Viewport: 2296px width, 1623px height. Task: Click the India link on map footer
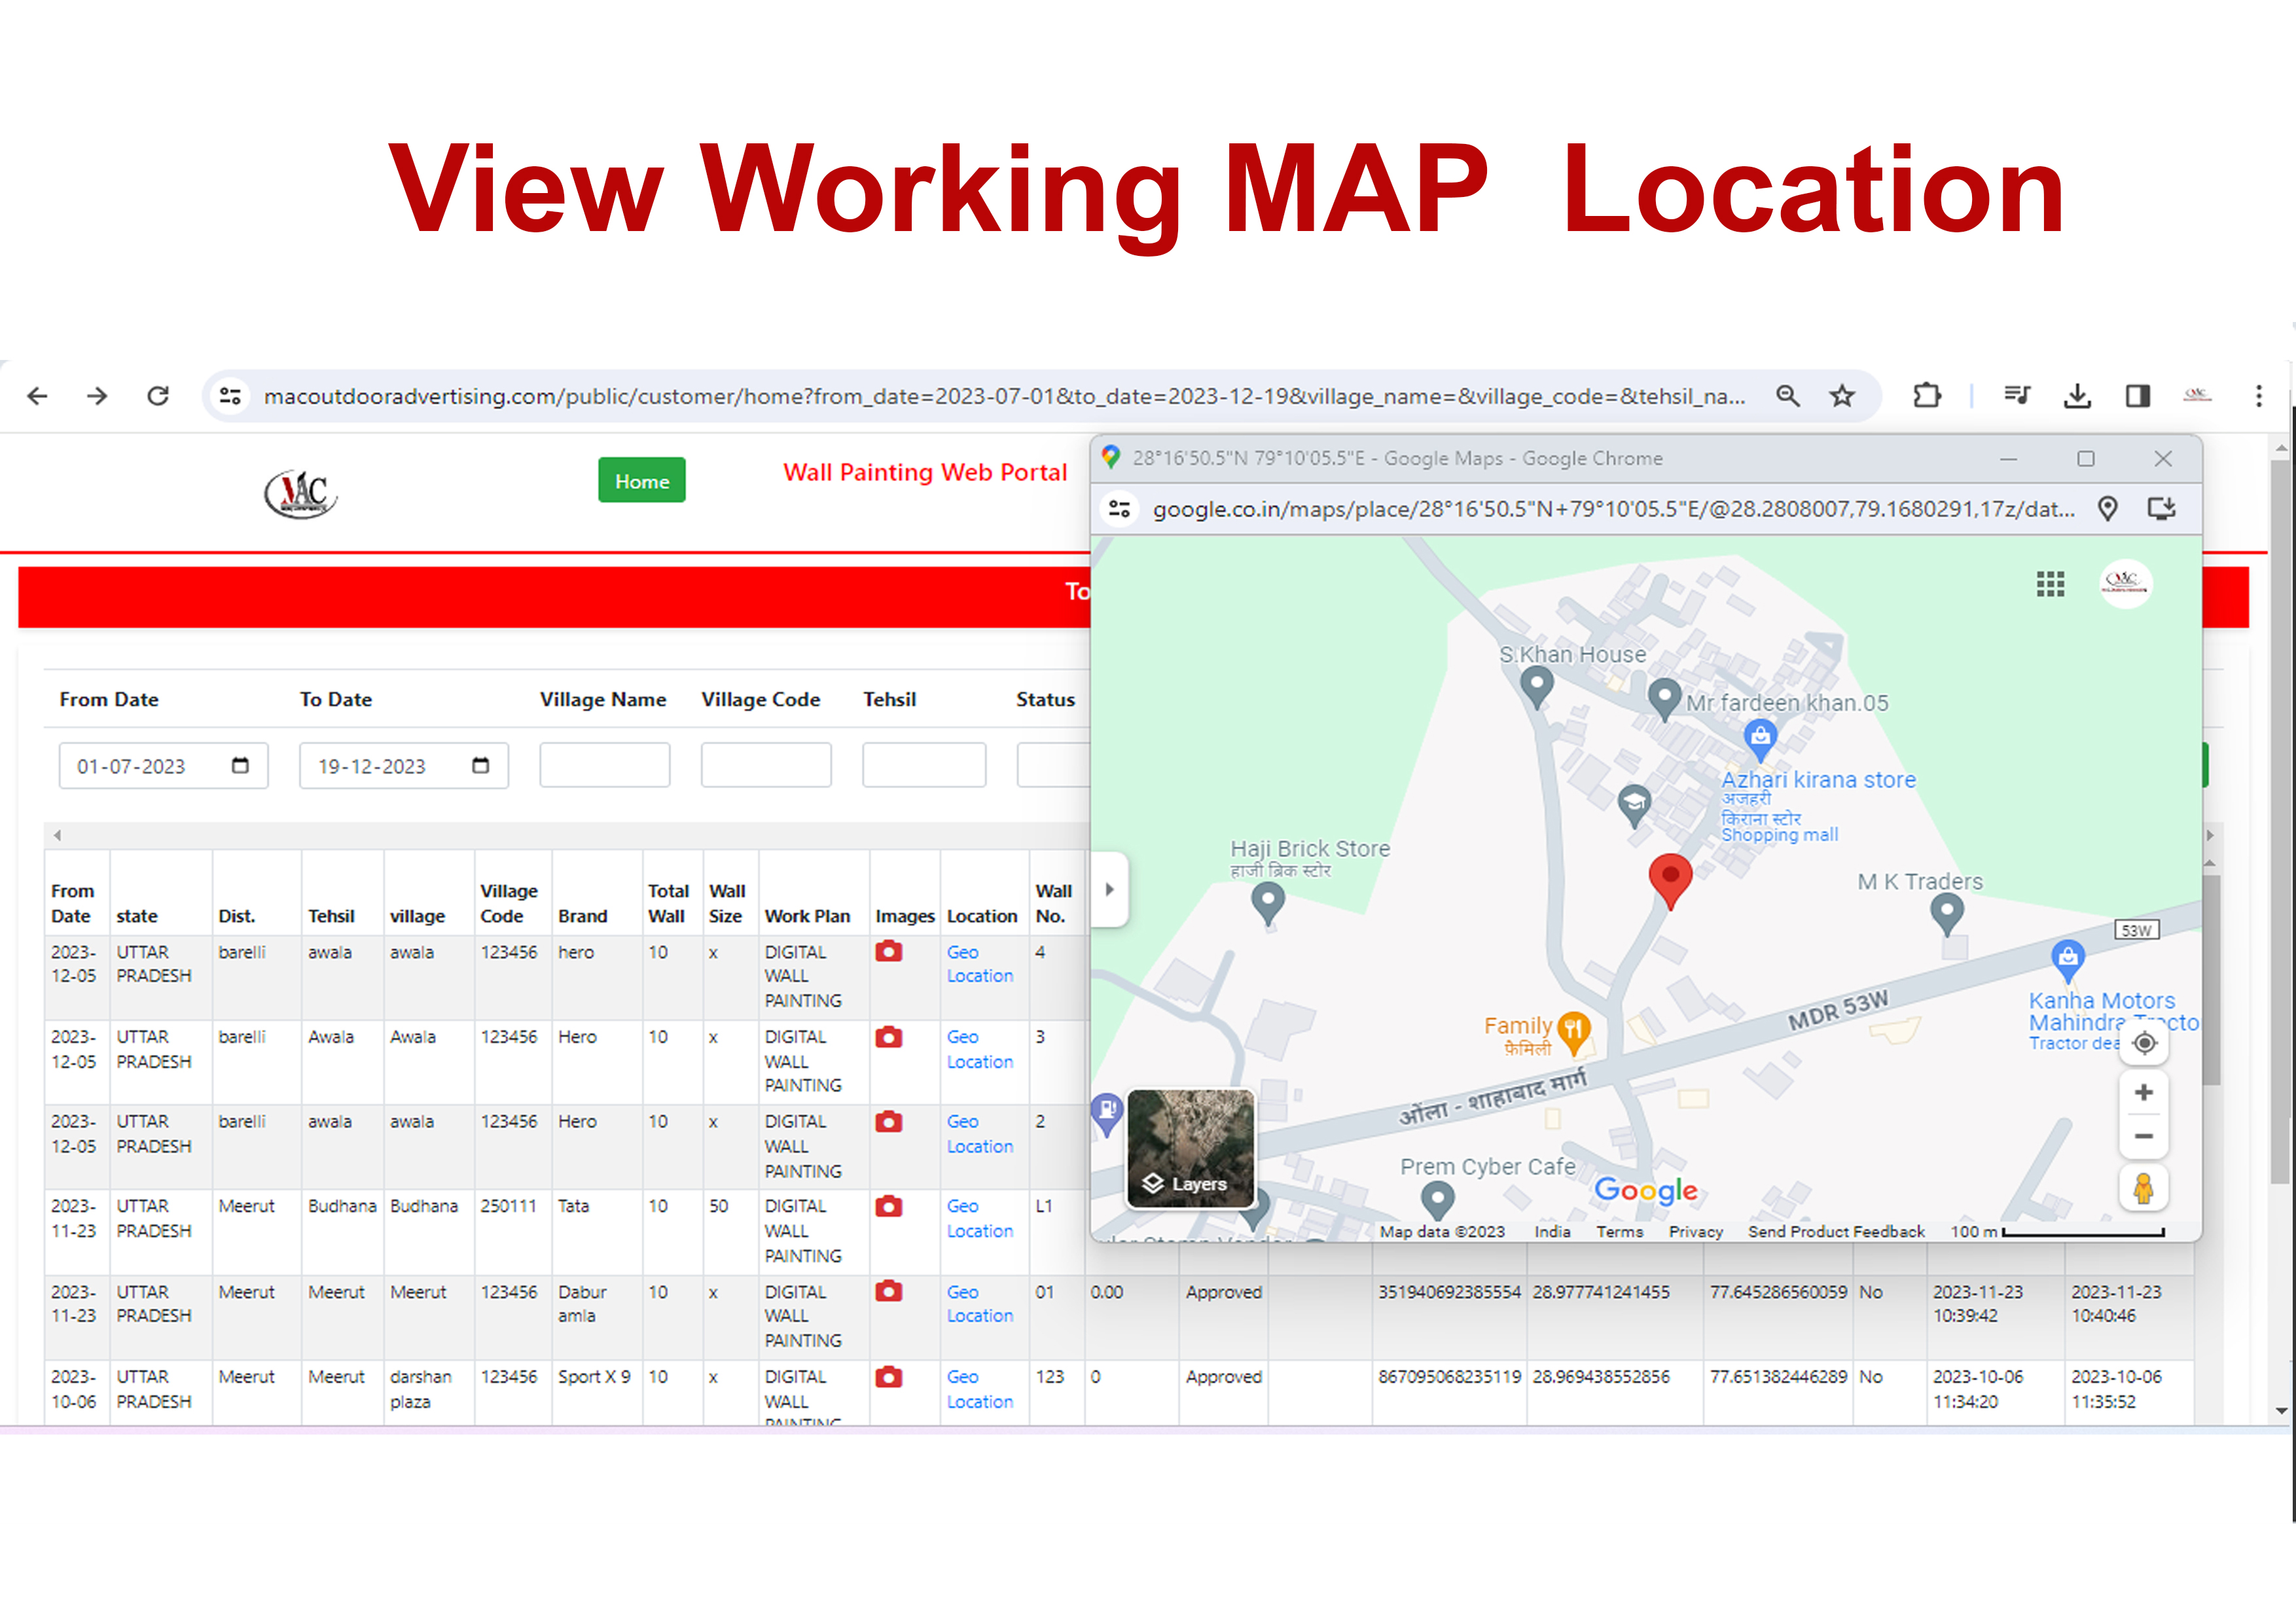[1552, 1232]
